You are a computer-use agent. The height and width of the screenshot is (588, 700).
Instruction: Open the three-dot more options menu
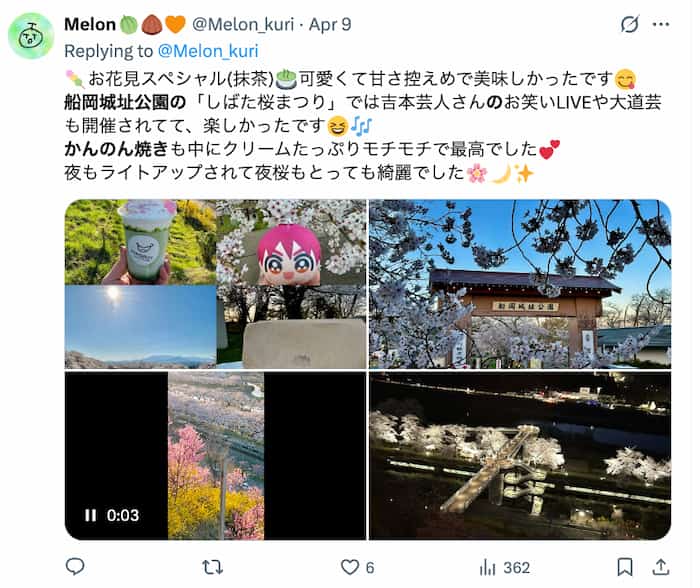point(661,24)
